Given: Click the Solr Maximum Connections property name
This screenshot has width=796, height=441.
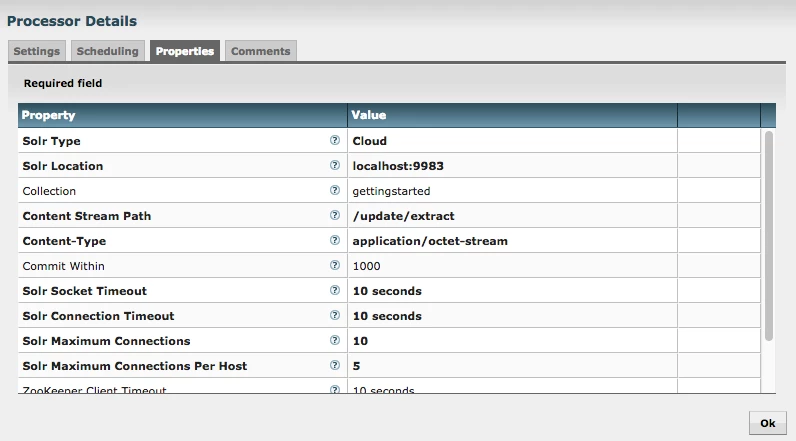Looking at the screenshot, I should 106,341.
